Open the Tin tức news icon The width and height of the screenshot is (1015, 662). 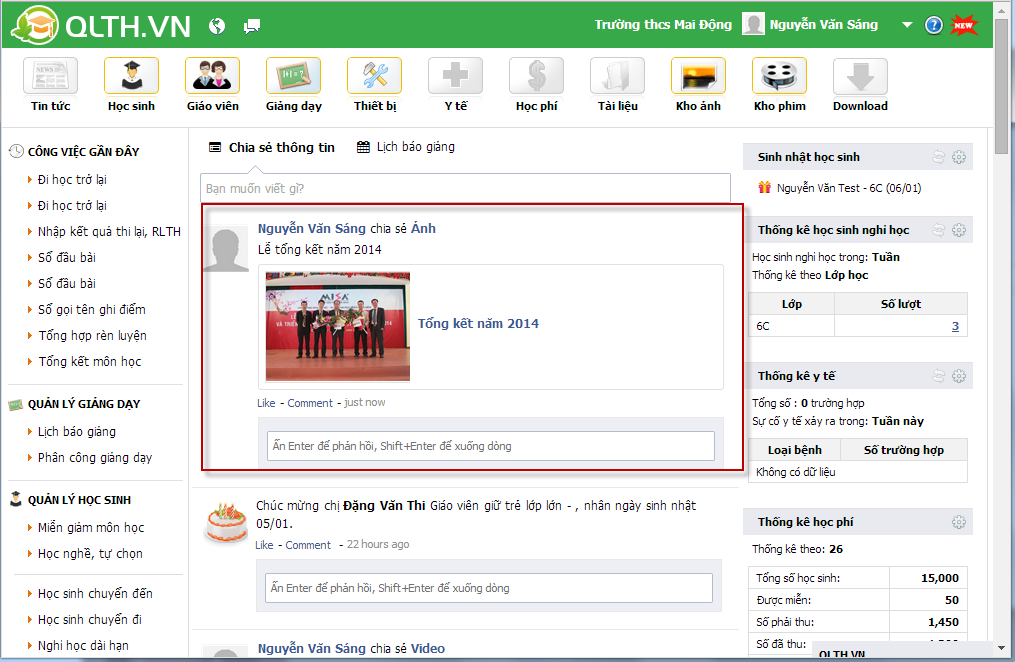coord(50,76)
